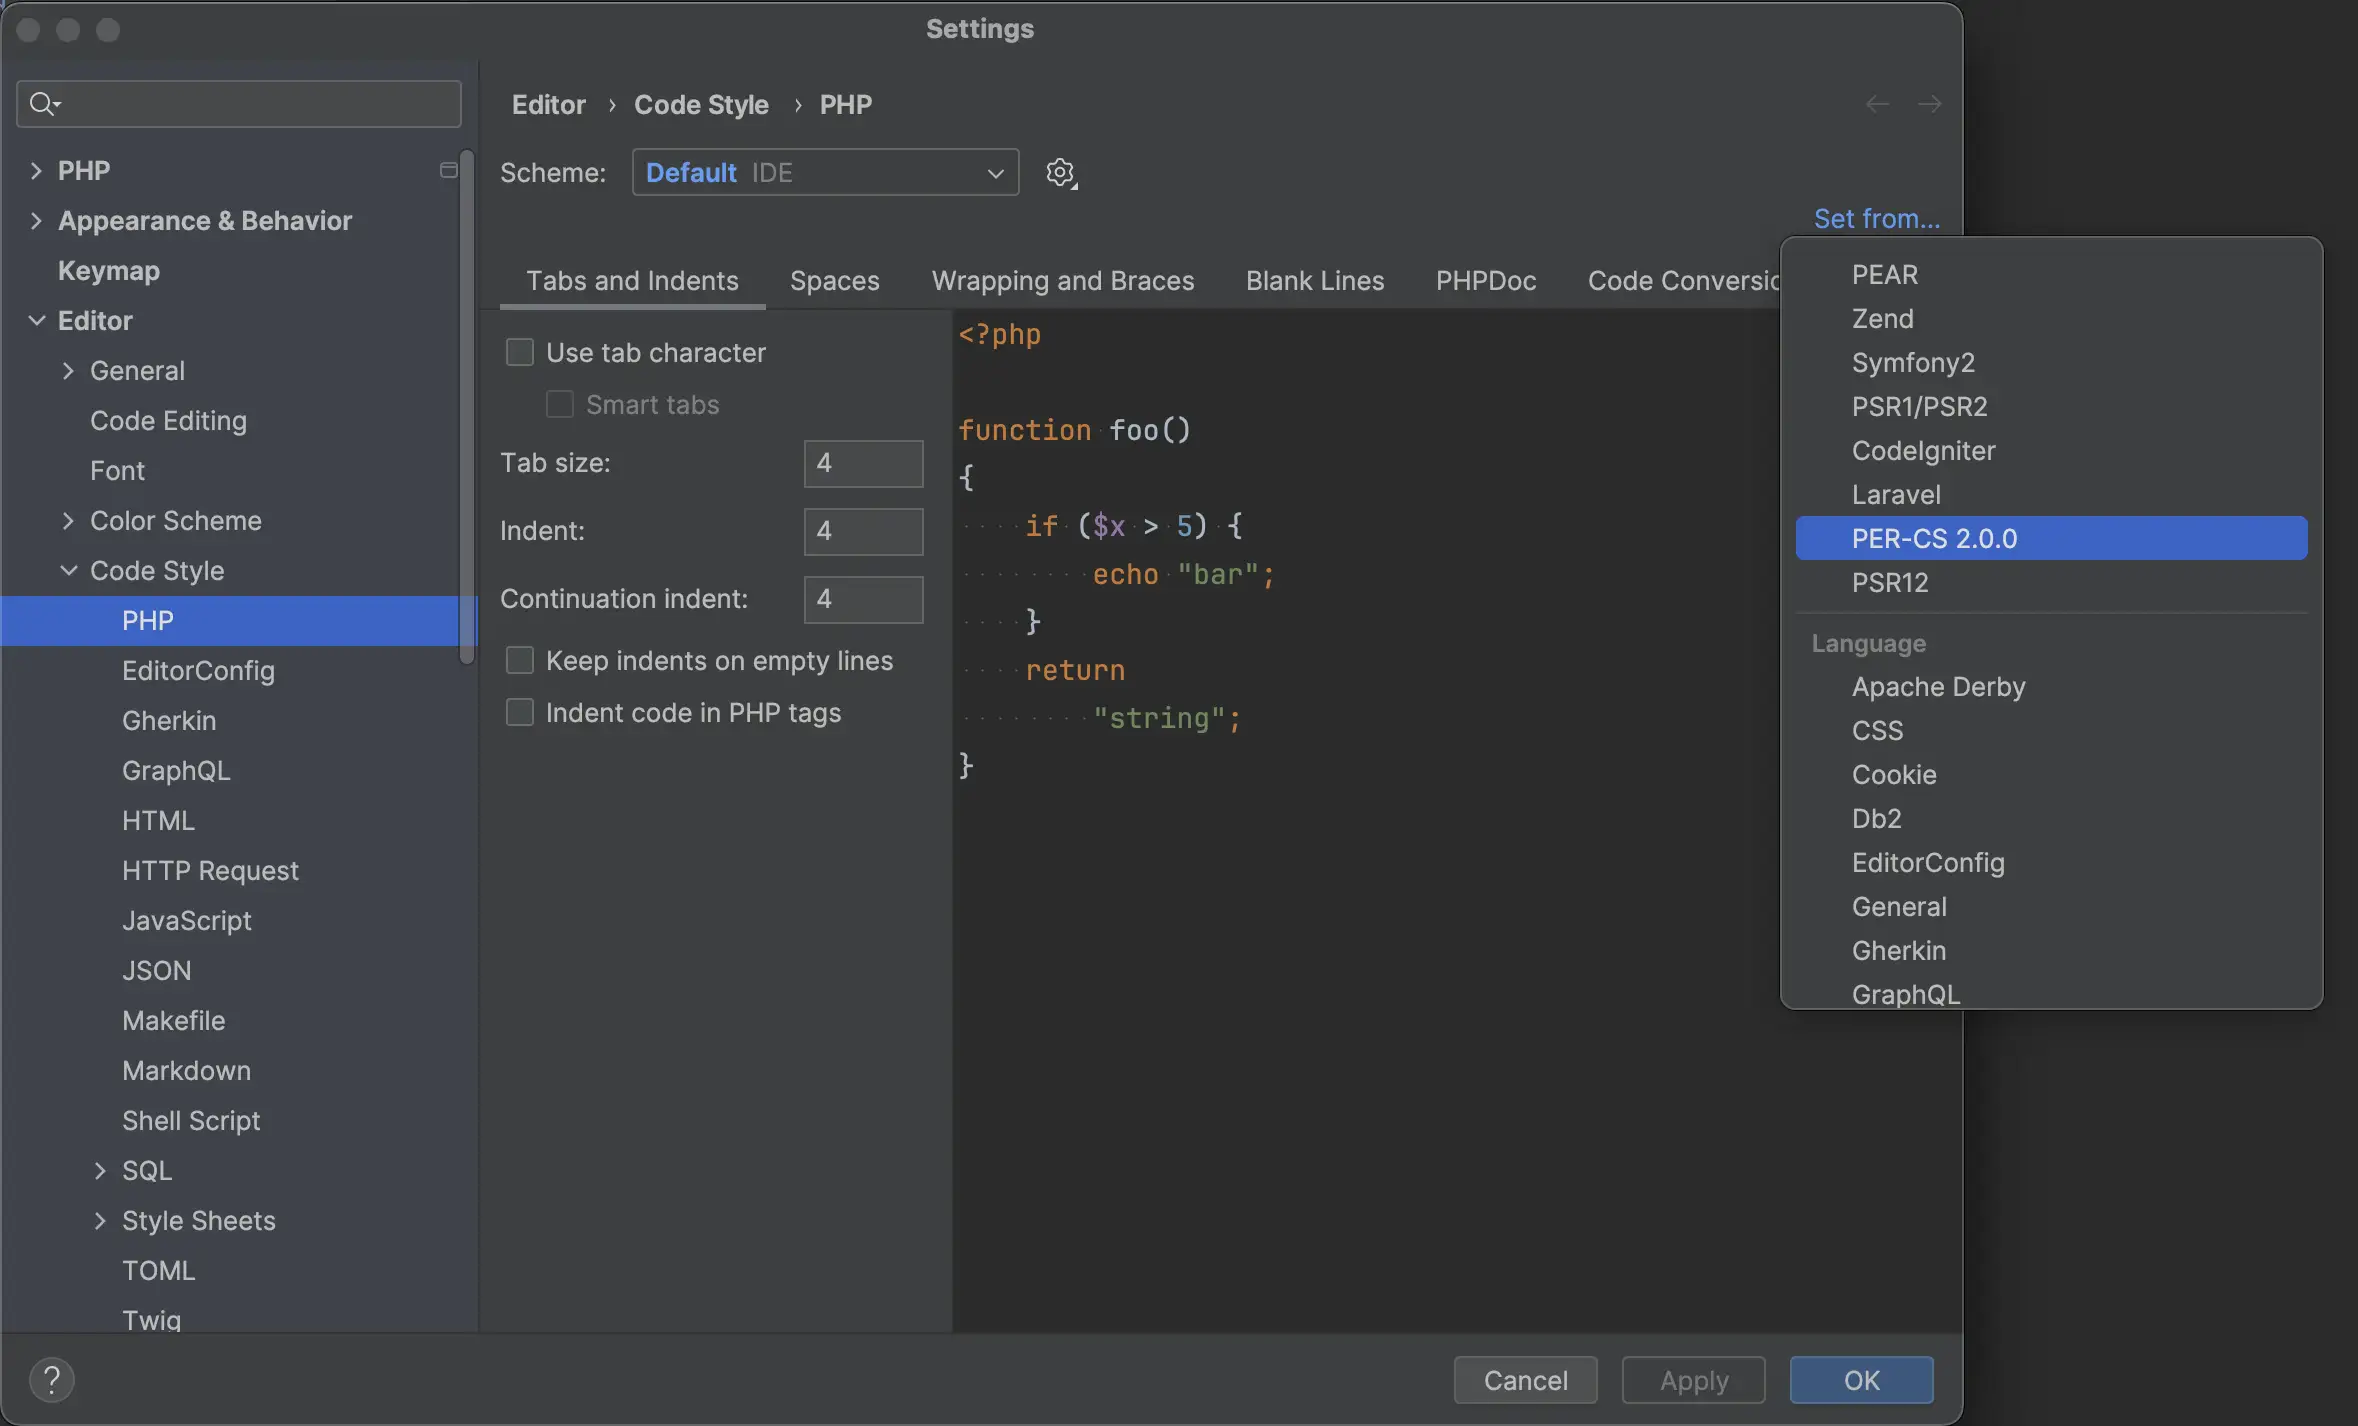The height and width of the screenshot is (1426, 2358).
Task: Open Code Editing settings page
Action: [168, 420]
